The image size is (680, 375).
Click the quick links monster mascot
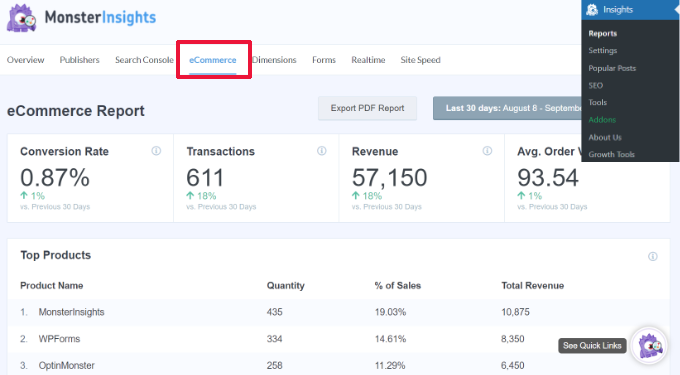pos(649,345)
